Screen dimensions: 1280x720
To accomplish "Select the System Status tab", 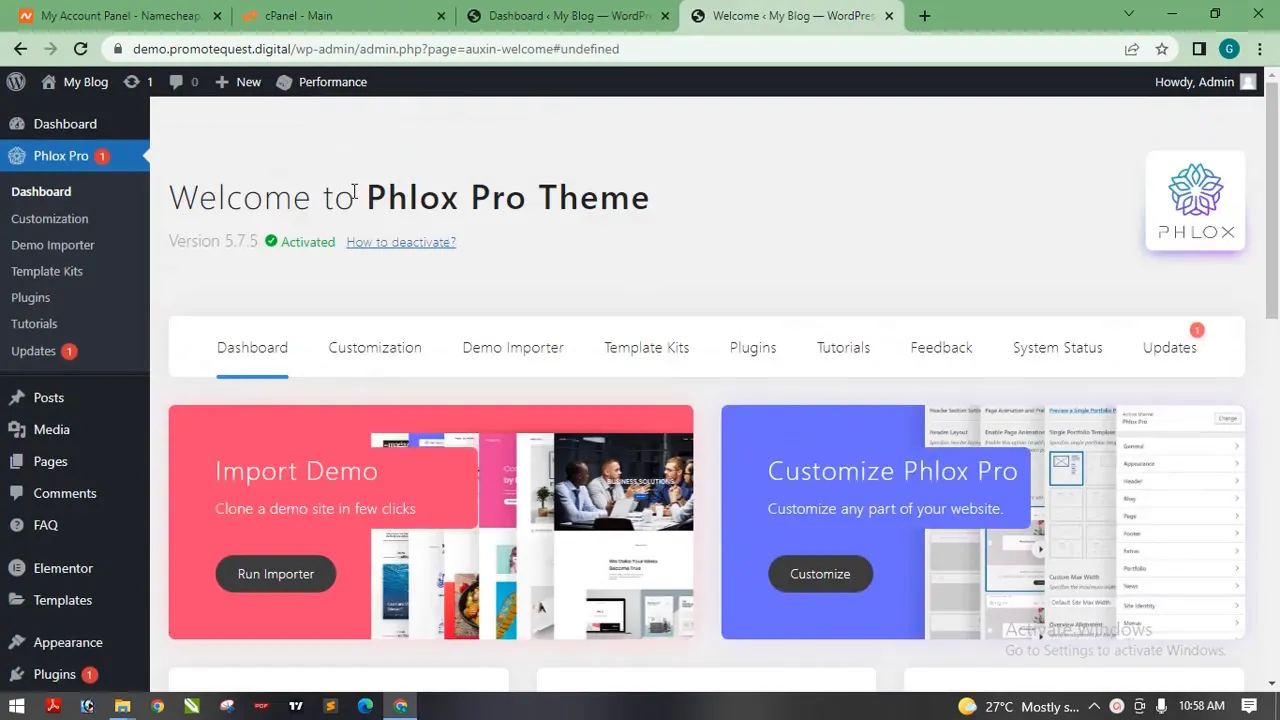I will pyautogui.click(x=1057, y=348).
